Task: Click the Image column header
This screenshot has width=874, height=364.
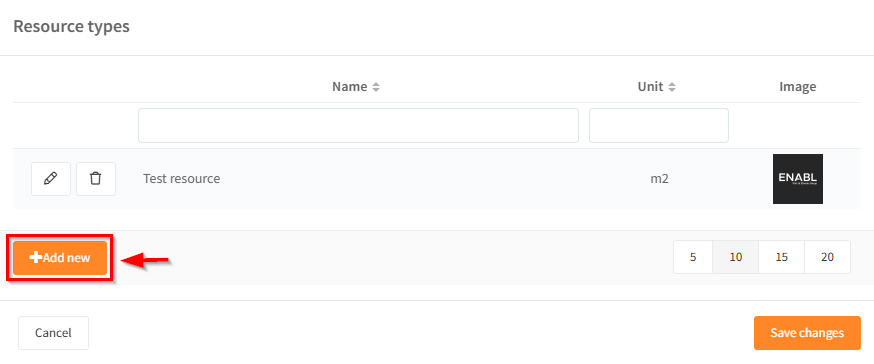Action: pos(798,87)
